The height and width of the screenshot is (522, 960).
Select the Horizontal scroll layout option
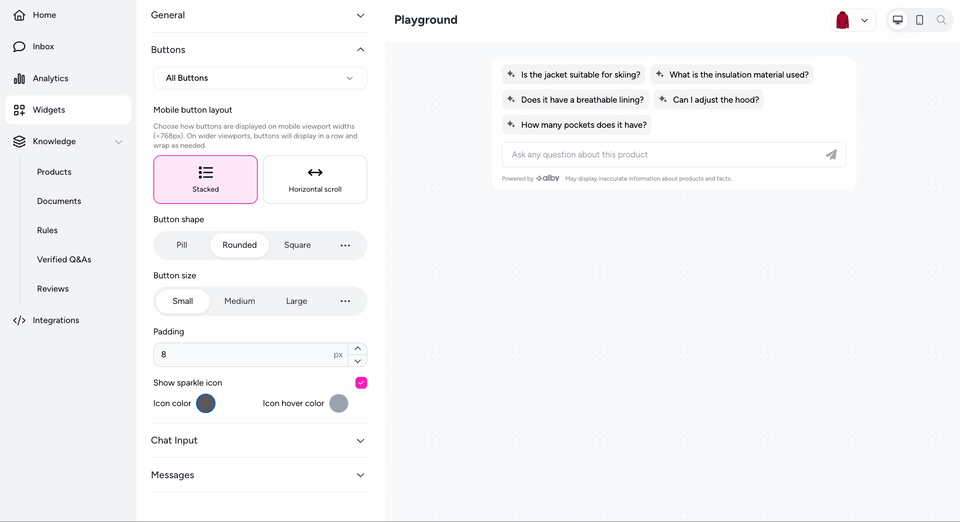click(x=315, y=179)
